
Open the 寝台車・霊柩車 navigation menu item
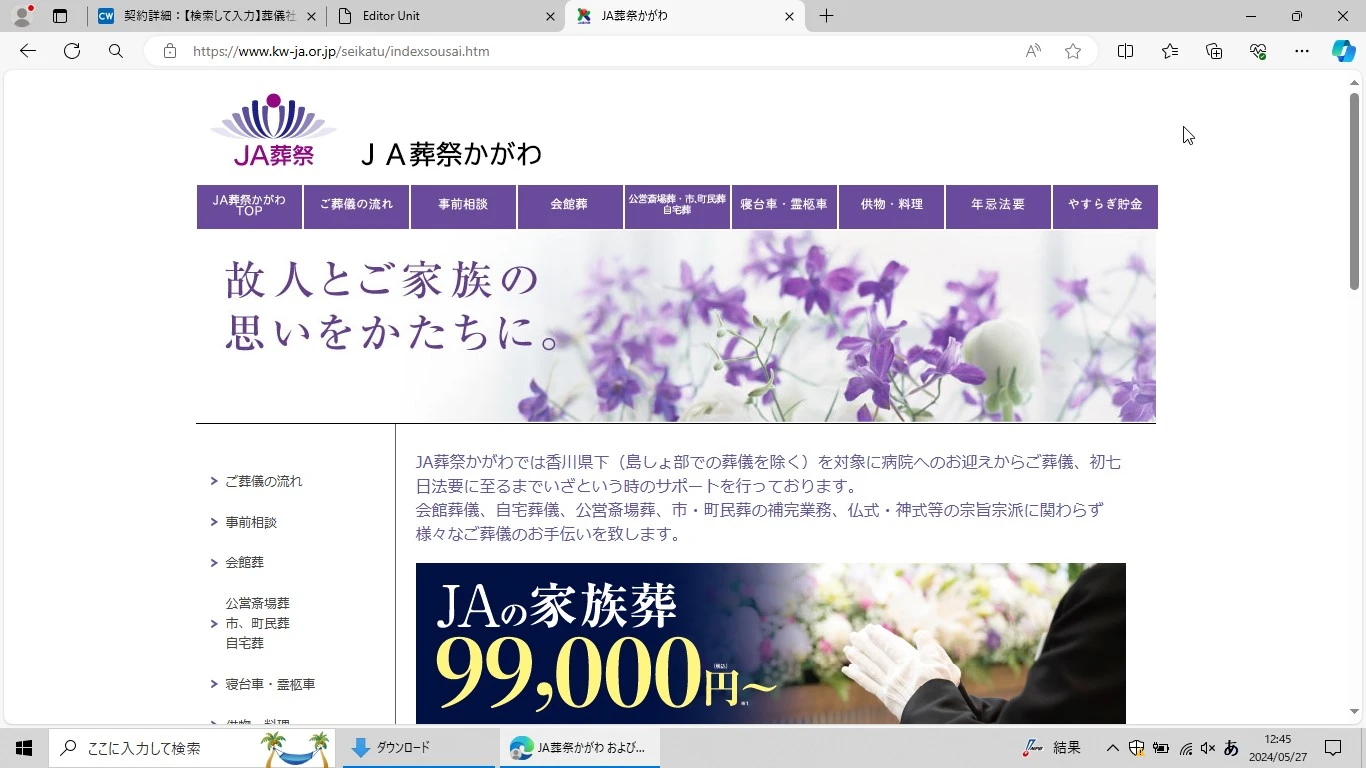click(x=784, y=205)
